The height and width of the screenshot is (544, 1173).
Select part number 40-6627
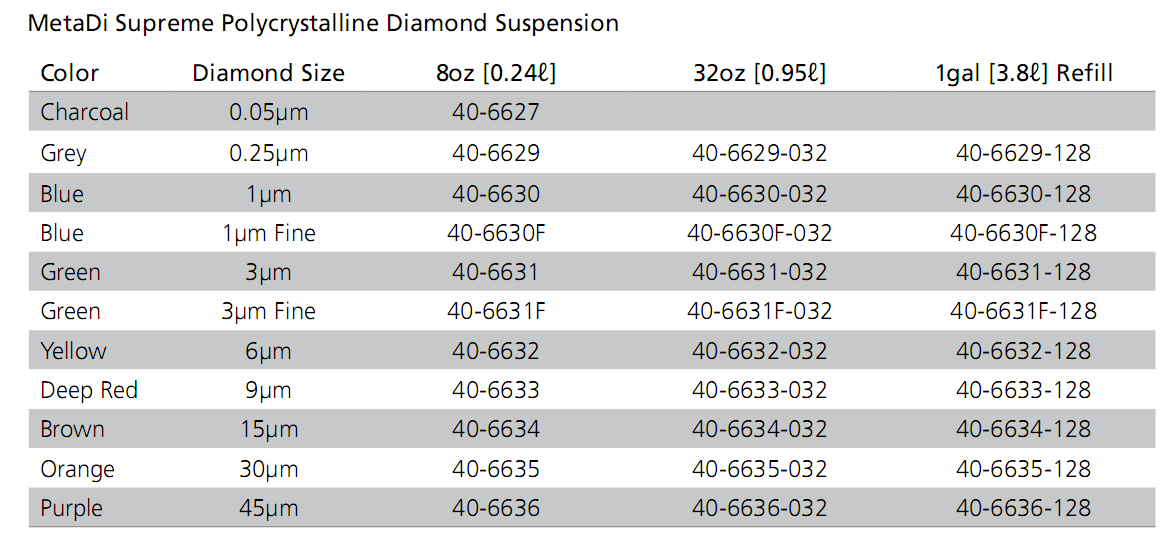coord(495,112)
